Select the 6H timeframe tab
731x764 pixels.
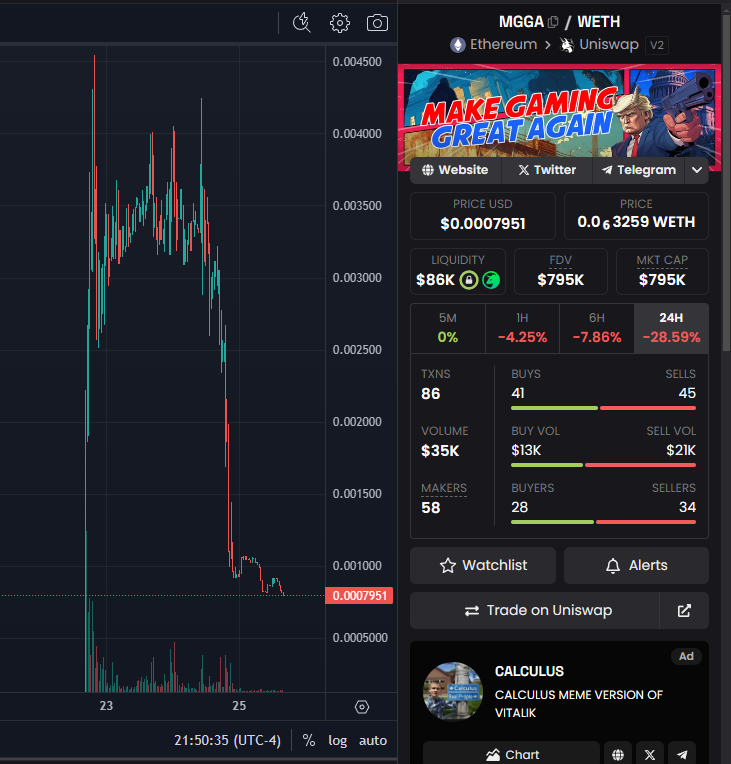tap(597, 328)
